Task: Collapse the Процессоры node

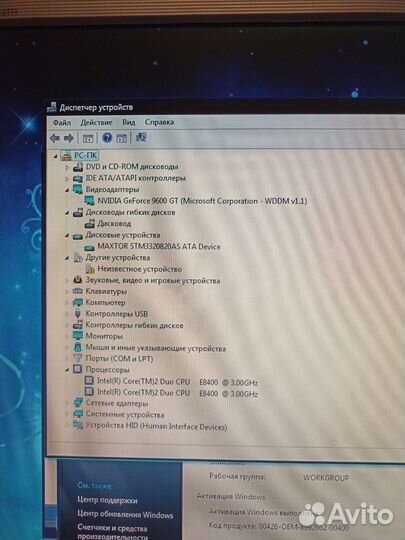Action: pyautogui.click(x=67, y=370)
